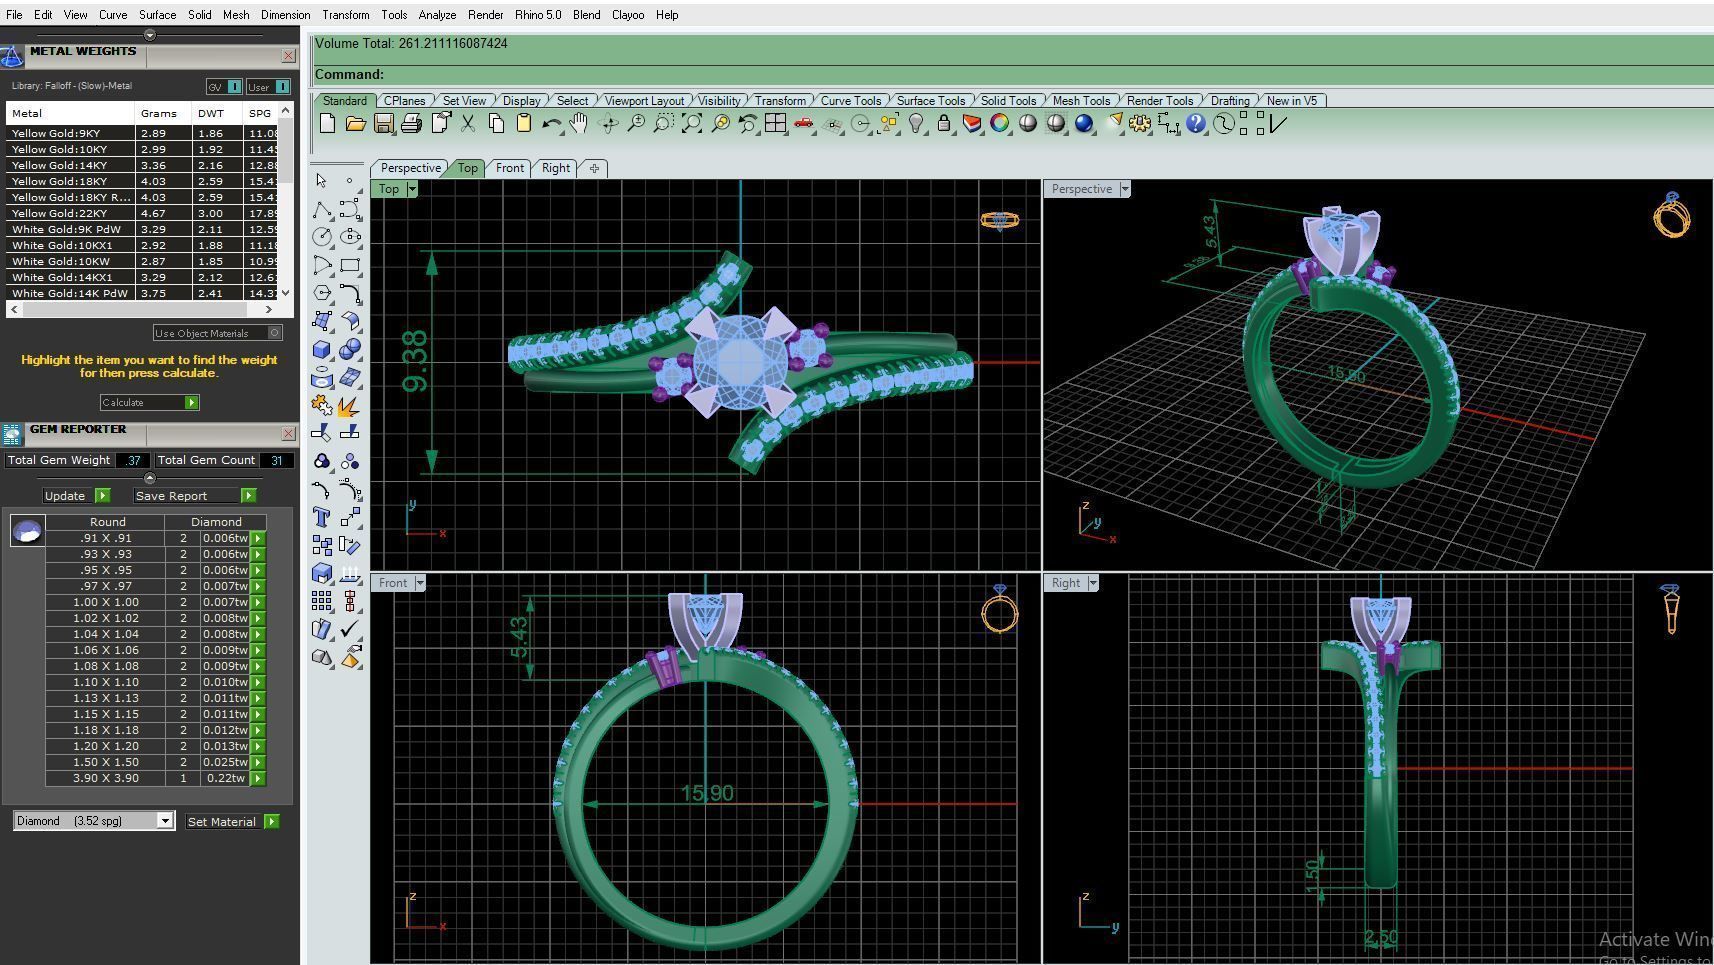Open the Analyze menu

pos(437,15)
